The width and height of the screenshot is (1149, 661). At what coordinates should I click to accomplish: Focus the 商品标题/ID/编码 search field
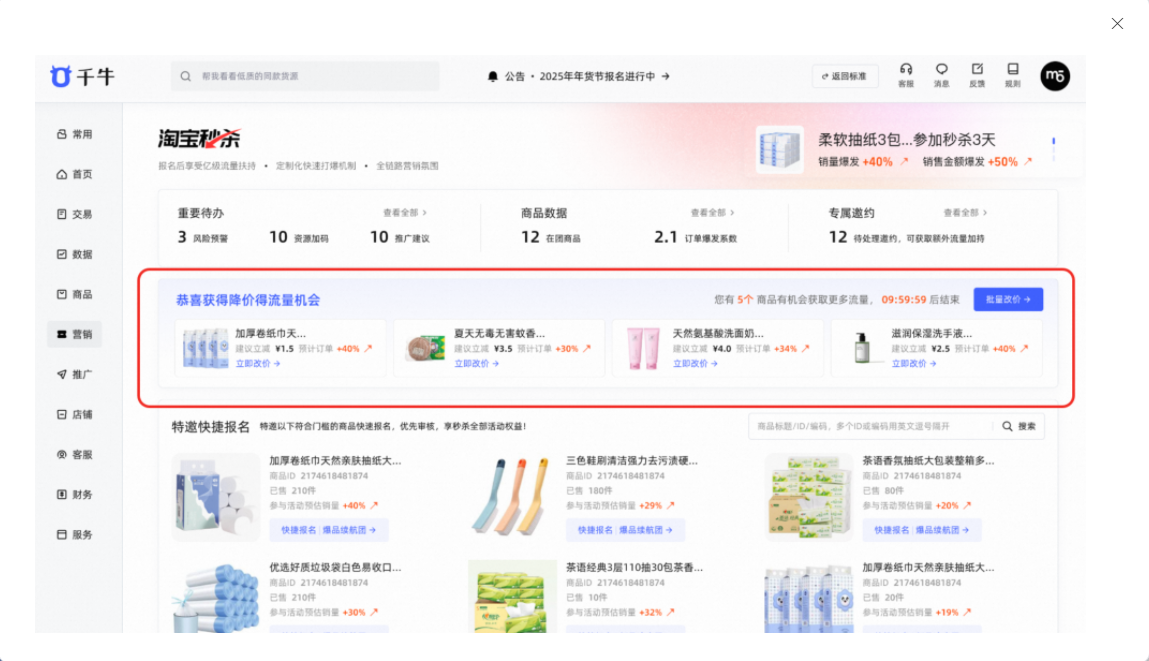pyautogui.click(x=871, y=426)
